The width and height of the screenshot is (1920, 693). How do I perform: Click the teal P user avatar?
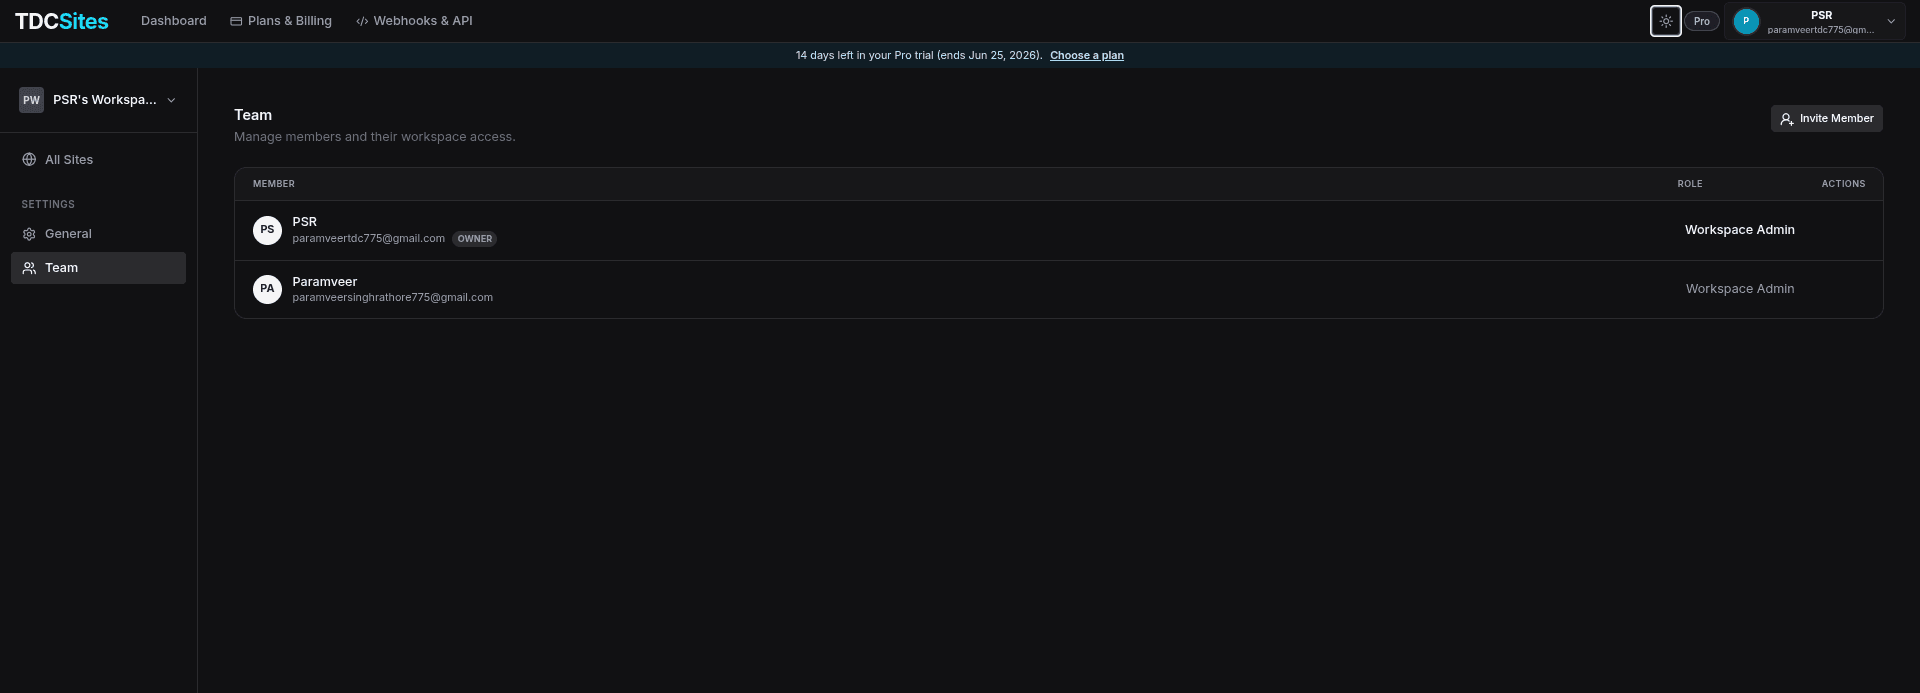coord(1746,21)
